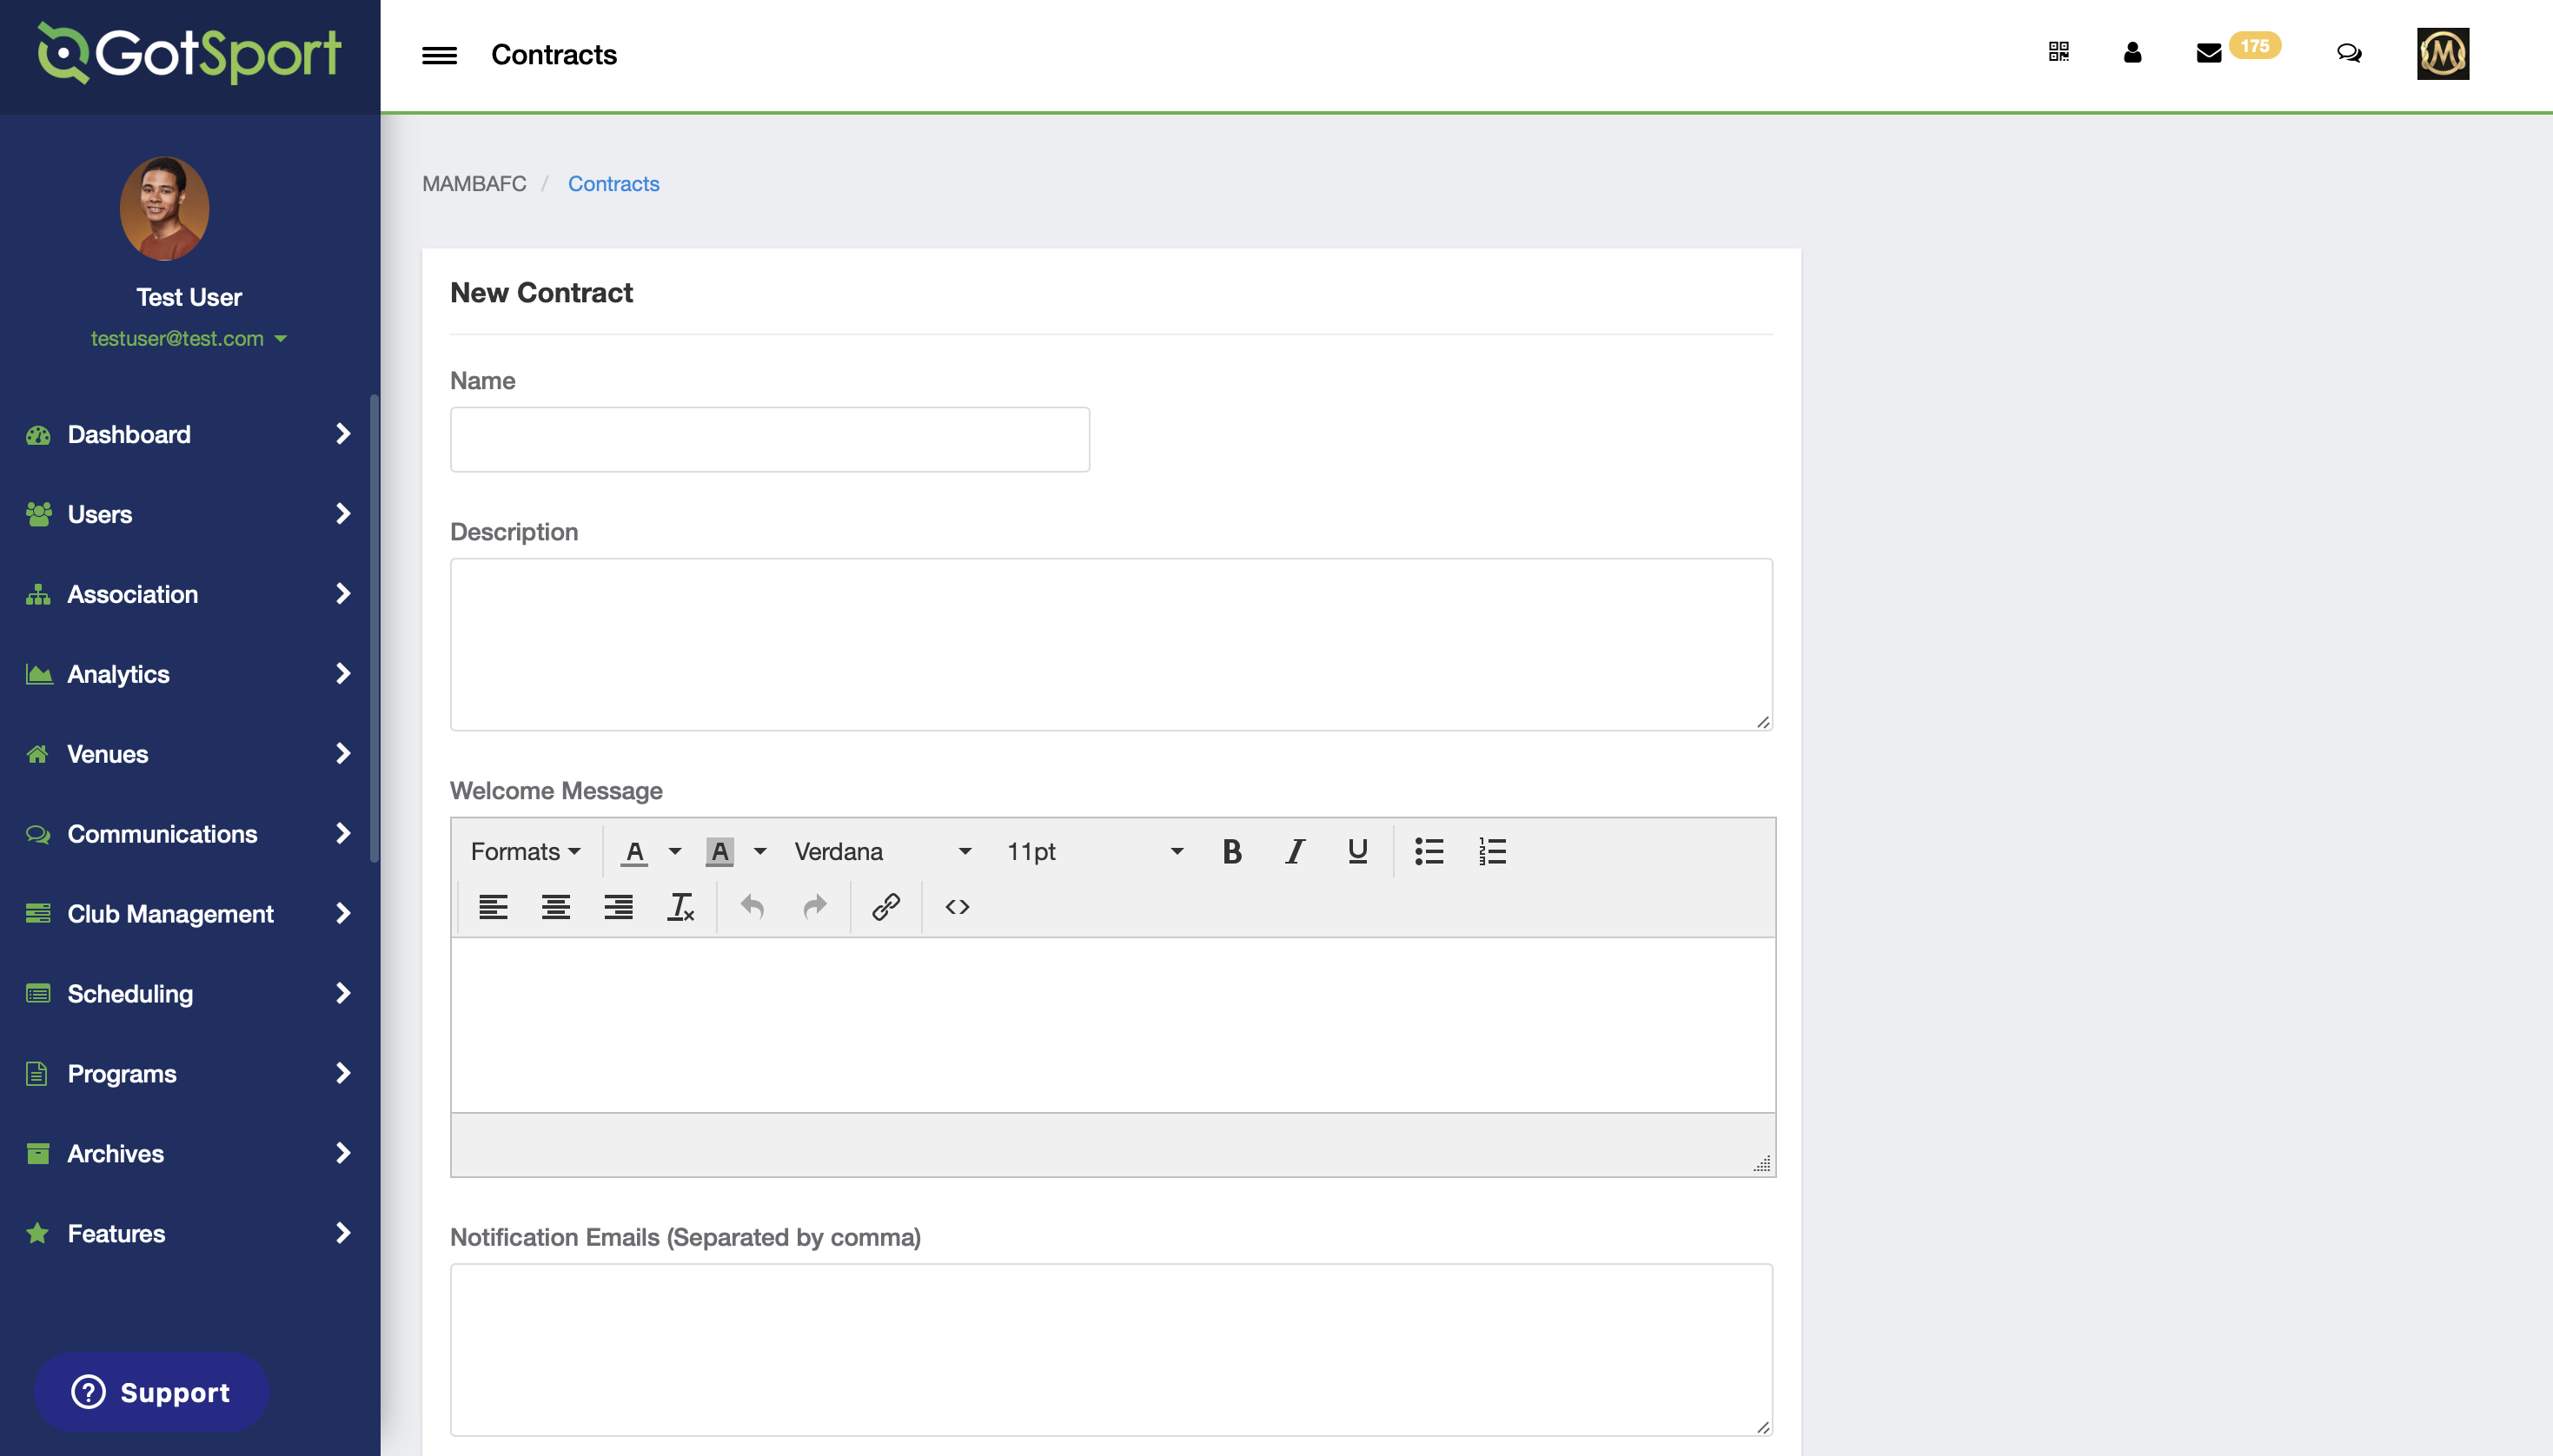2553x1456 pixels.
Task: Apply italic formatting in the editor toolbar
Action: (x=1293, y=851)
